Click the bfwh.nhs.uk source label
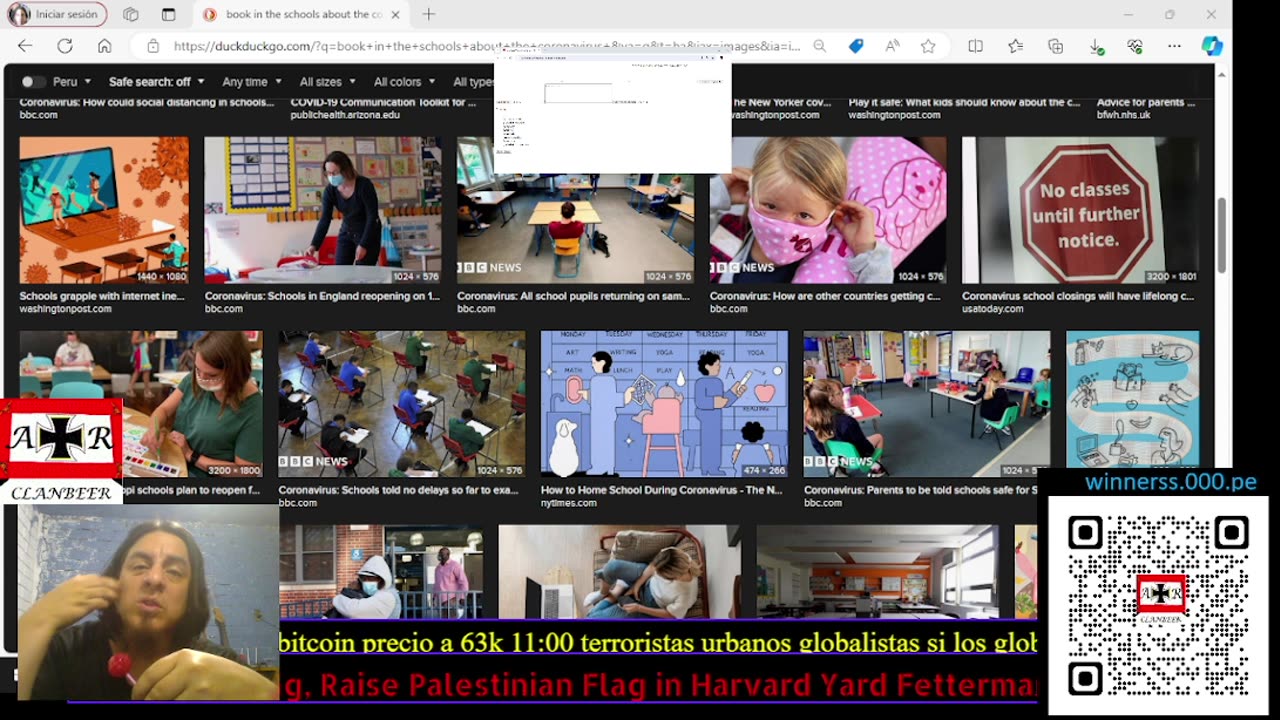Screen dimensions: 1280x720 click(x=1124, y=115)
